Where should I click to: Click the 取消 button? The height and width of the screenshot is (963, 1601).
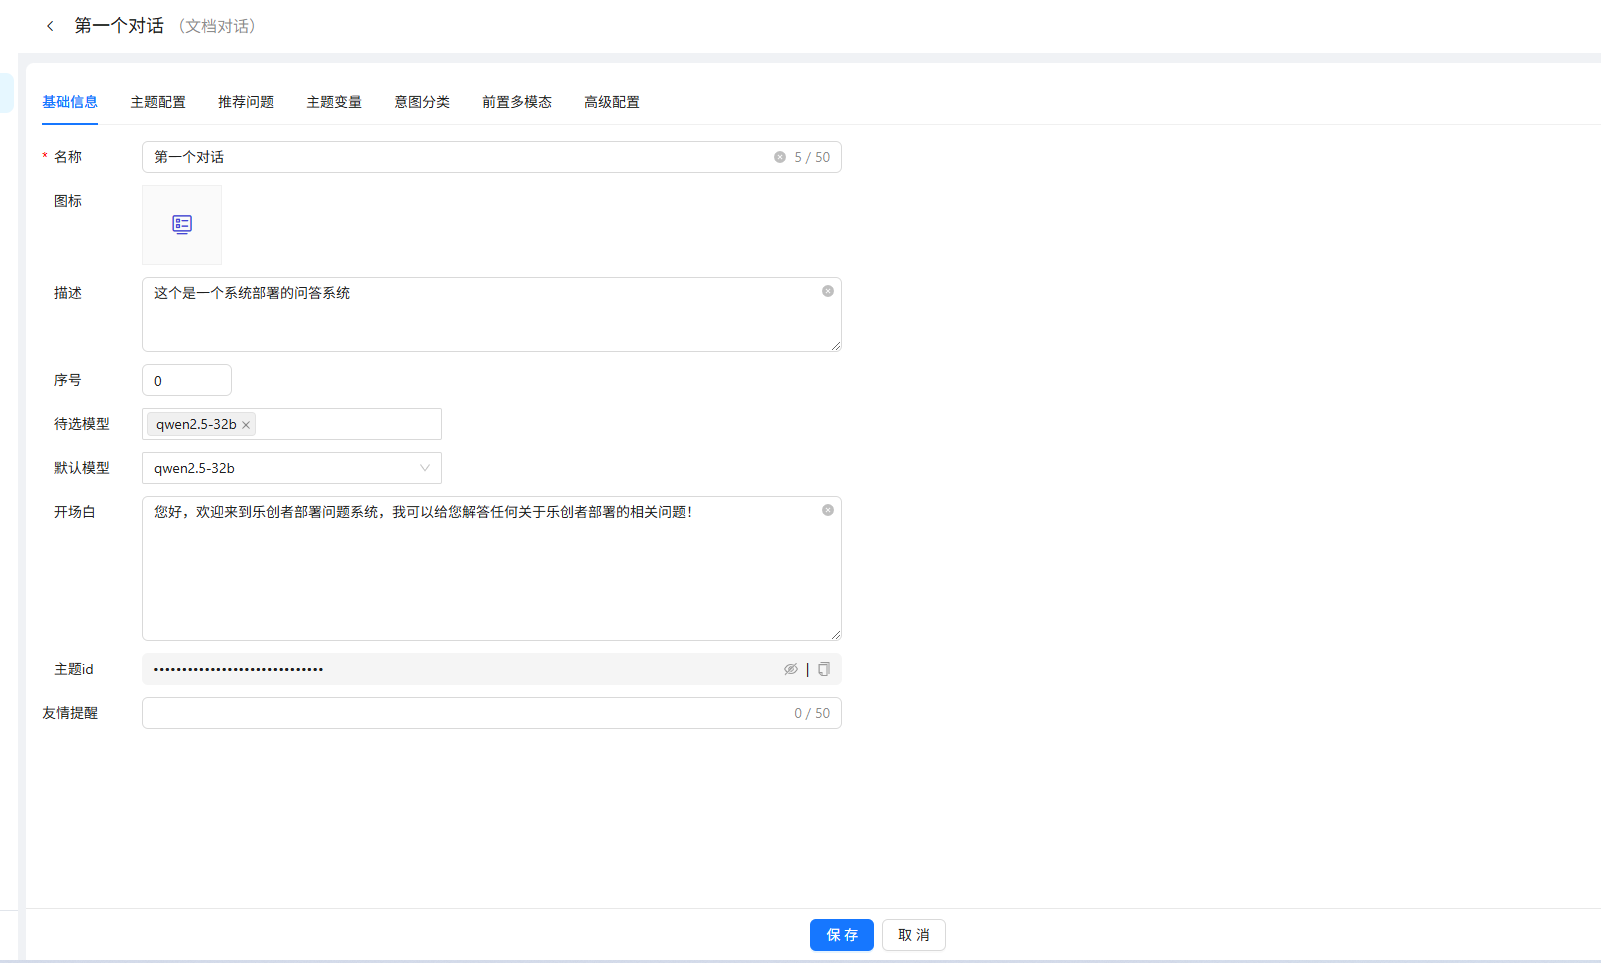click(x=913, y=935)
